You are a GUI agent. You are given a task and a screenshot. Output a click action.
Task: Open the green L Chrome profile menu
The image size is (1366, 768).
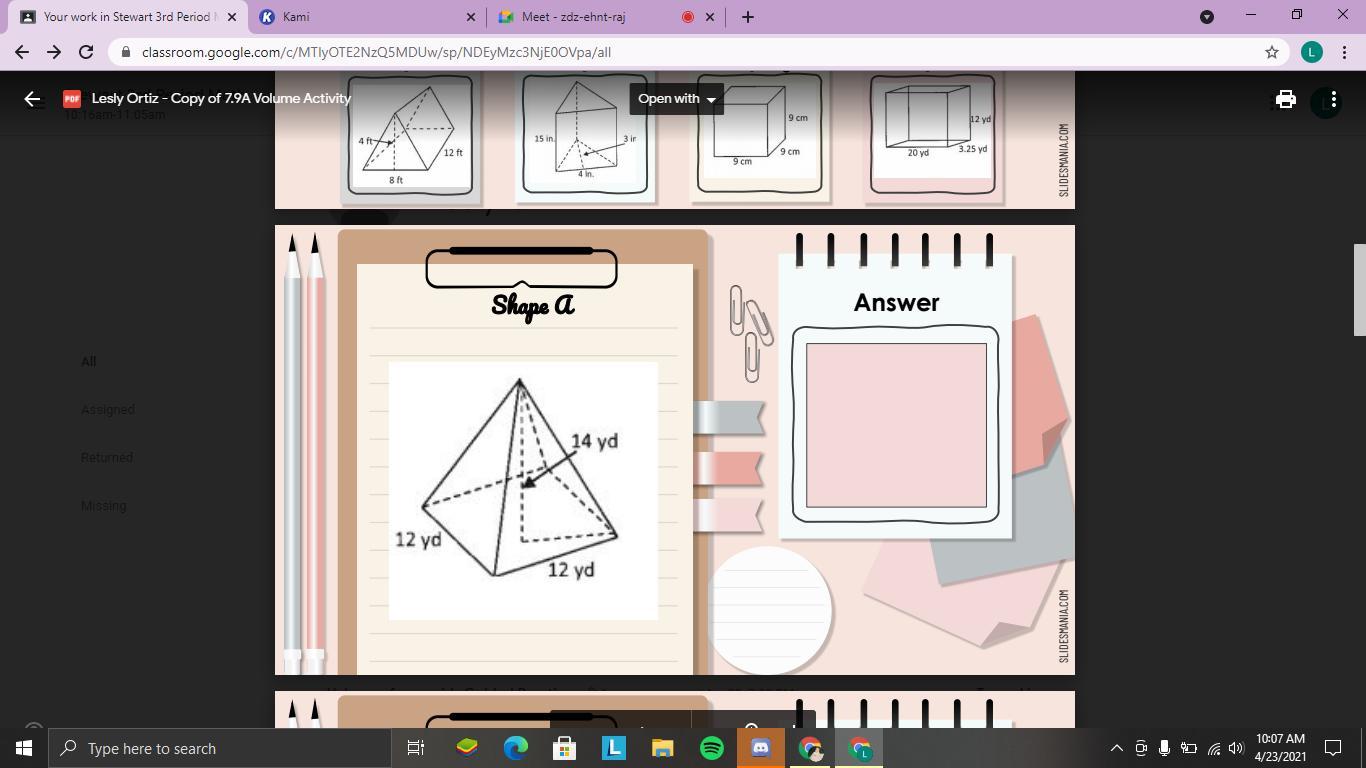(1312, 52)
